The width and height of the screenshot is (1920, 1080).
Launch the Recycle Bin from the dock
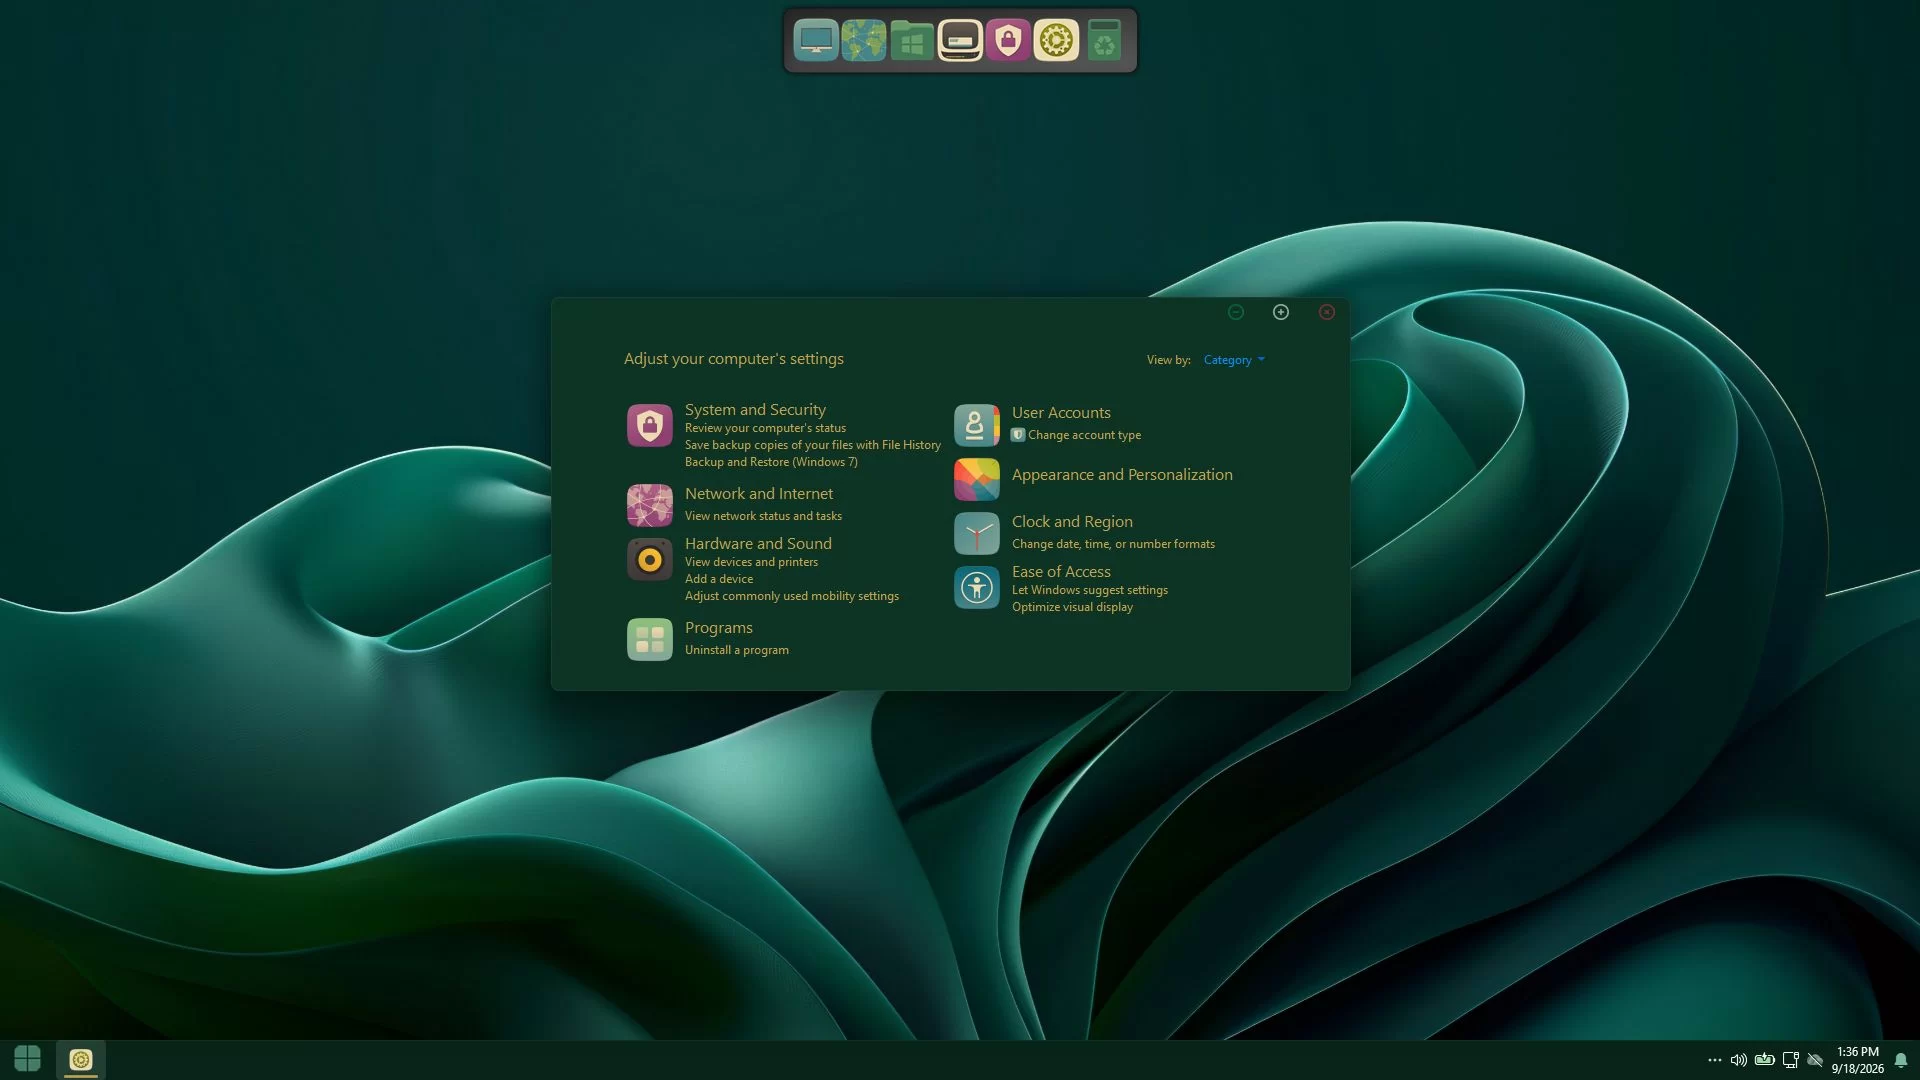point(1104,41)
